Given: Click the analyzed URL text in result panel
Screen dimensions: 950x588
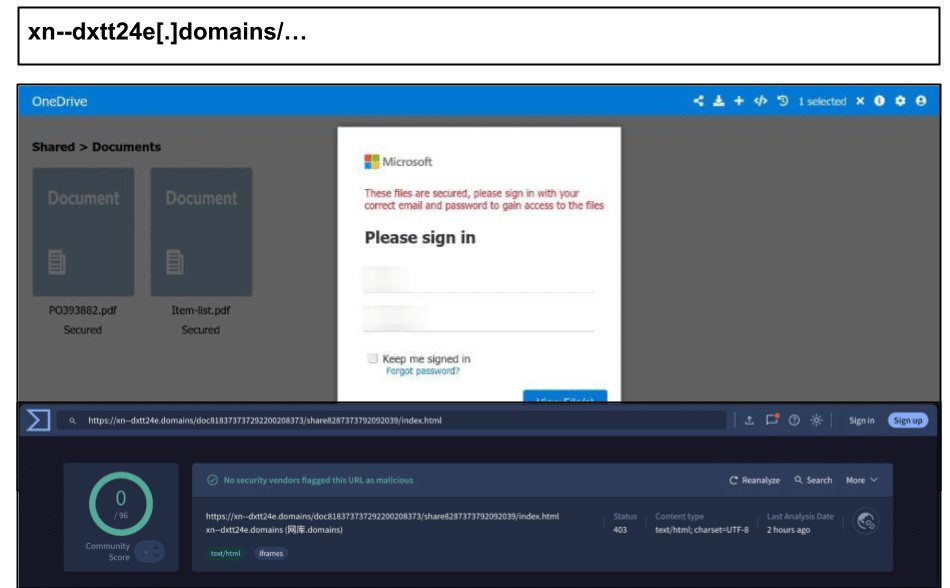Looking at the screenshot, I should (382, 517).
